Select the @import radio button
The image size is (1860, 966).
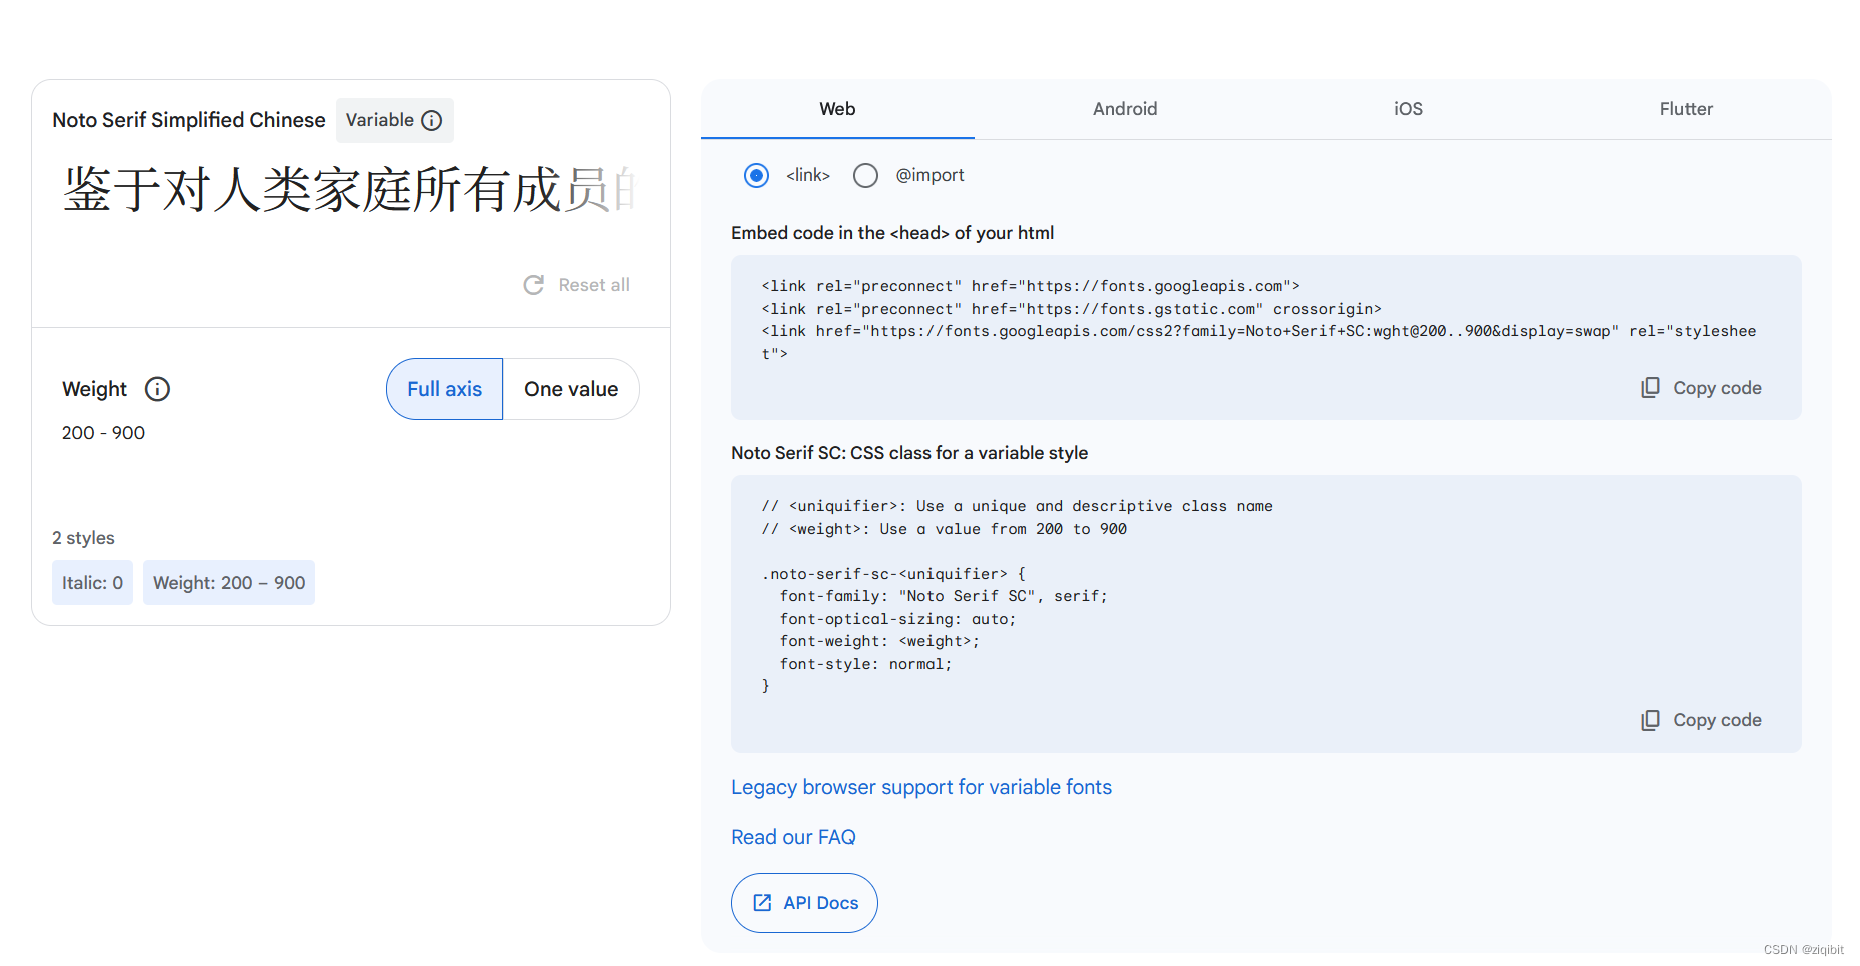(866, 176)
